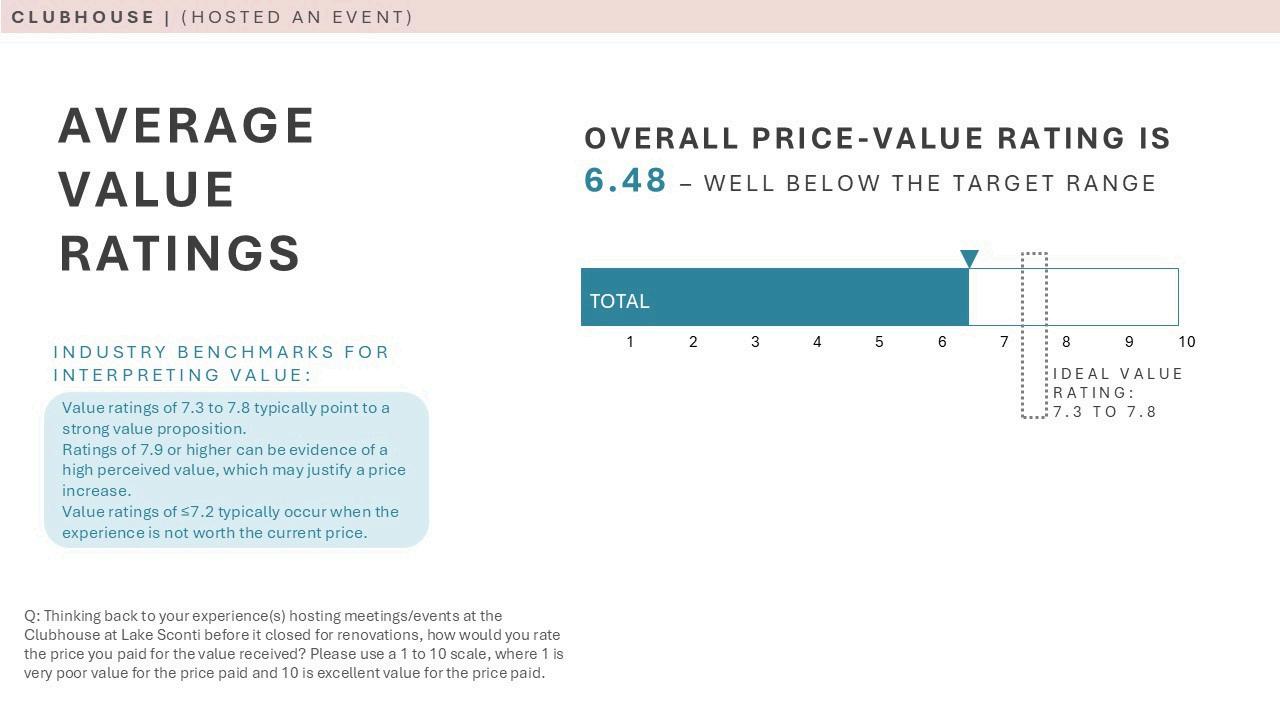Click the light blue benchmarks text box
The image size is (1280, 720).
coord(236,470)
